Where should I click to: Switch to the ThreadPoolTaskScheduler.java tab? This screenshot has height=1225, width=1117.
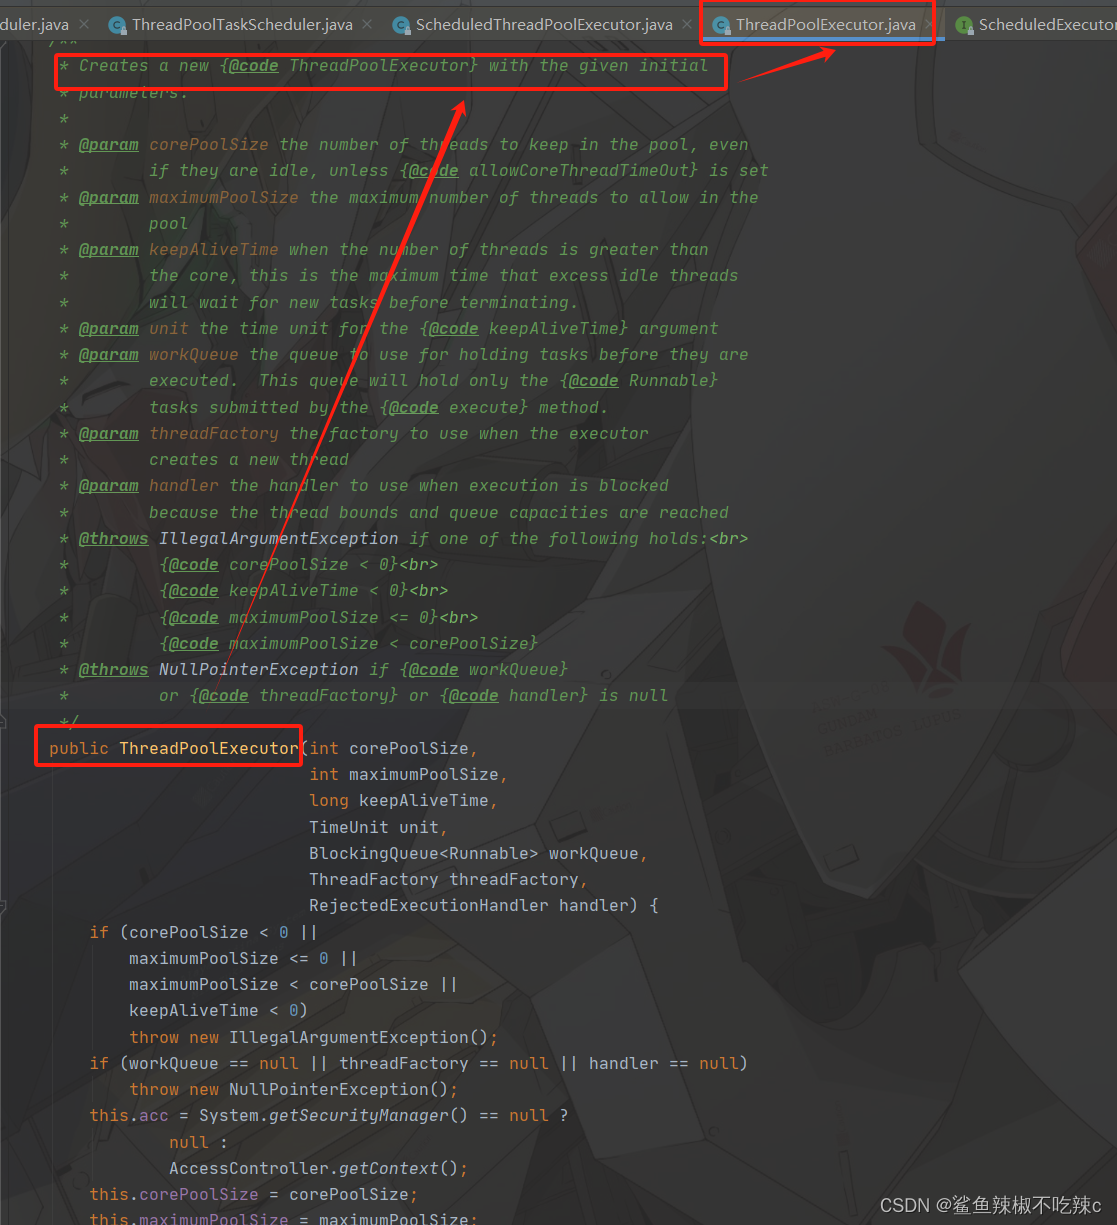(242, 25)
